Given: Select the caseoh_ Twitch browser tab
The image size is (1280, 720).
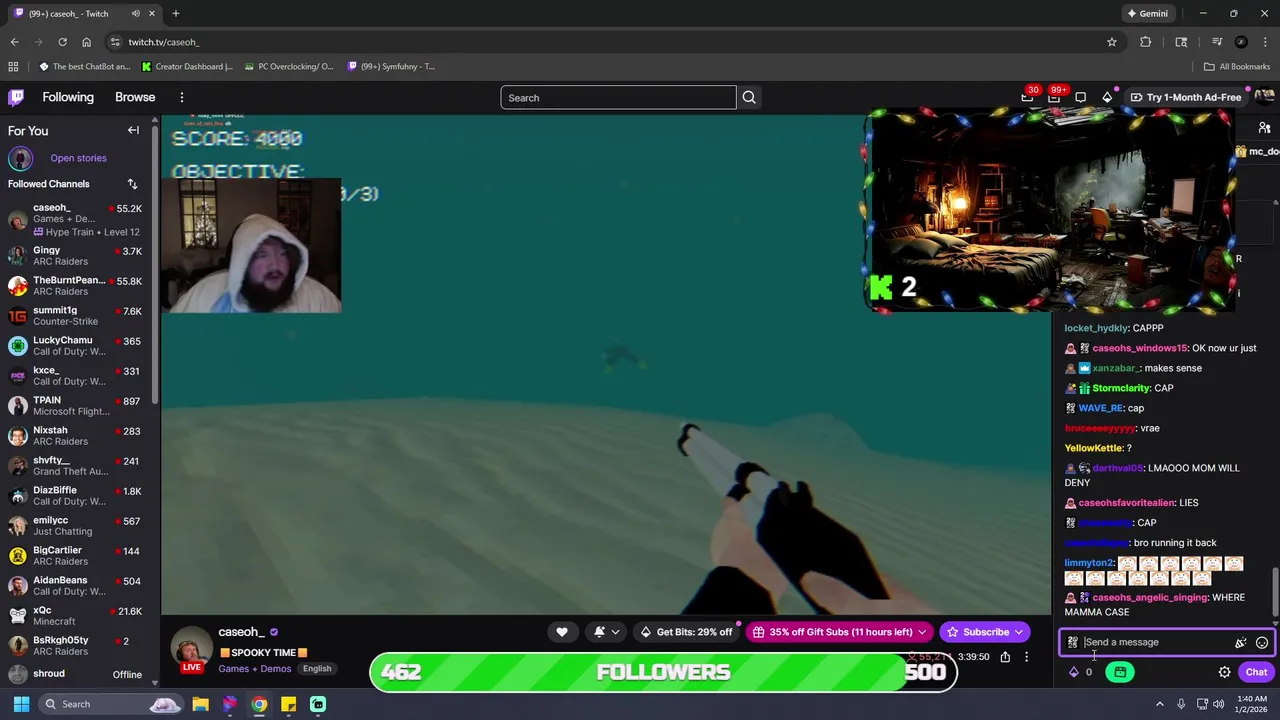Looking at the screenshot, I should point(82,14).
